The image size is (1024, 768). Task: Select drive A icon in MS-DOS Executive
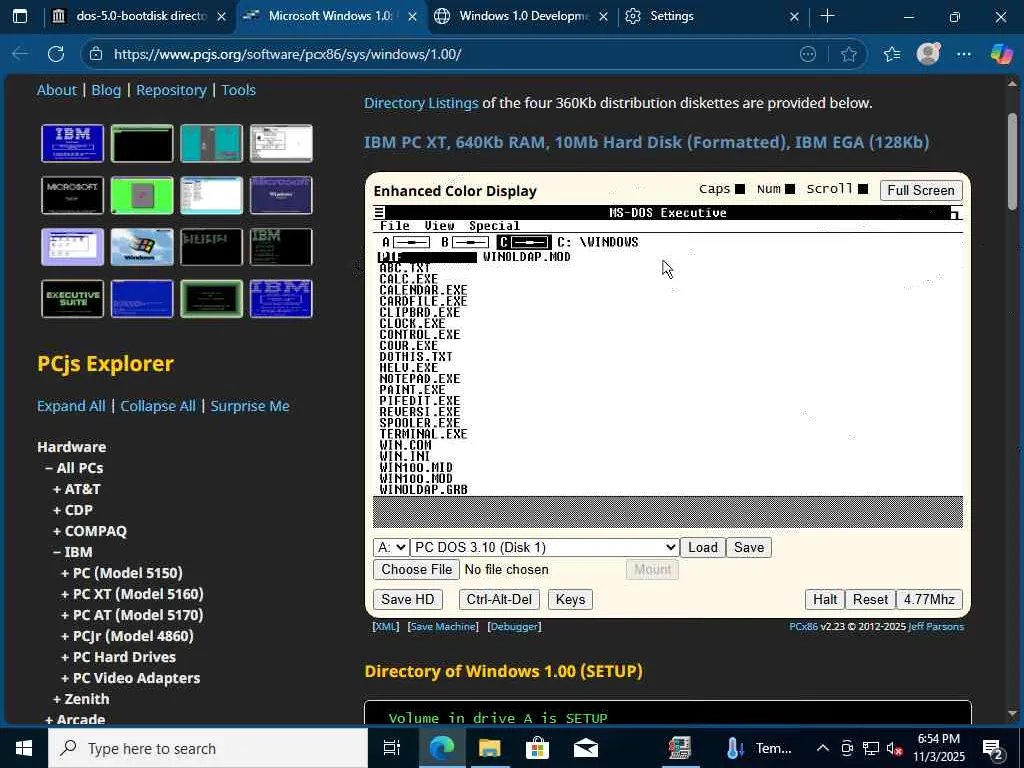(x=406, y=242)
